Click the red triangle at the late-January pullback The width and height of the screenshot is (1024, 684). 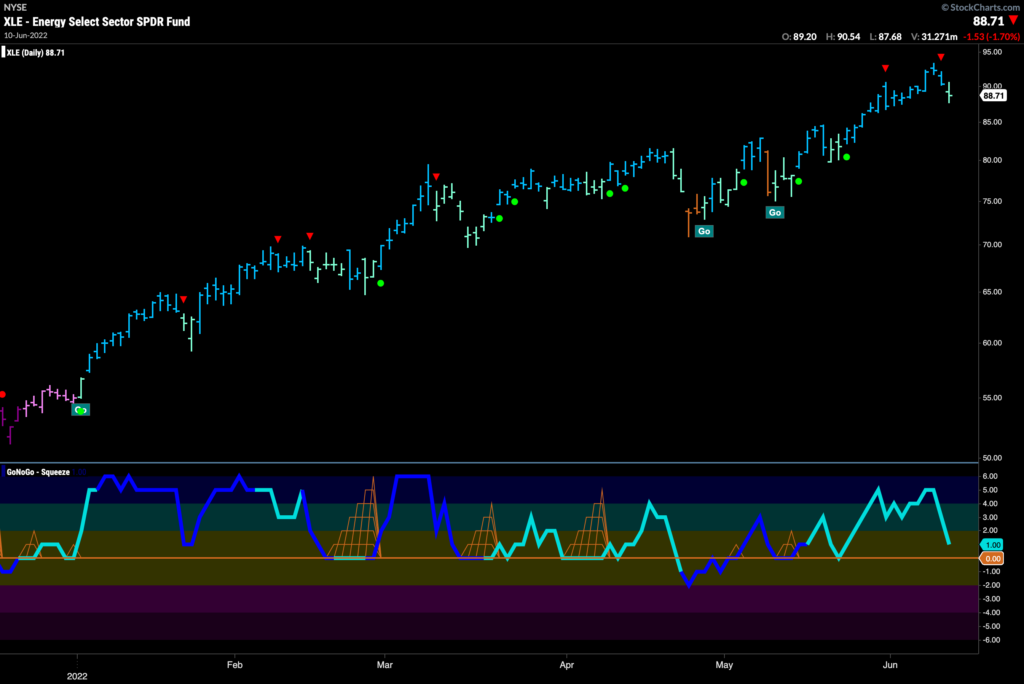(x=184, y=299)
